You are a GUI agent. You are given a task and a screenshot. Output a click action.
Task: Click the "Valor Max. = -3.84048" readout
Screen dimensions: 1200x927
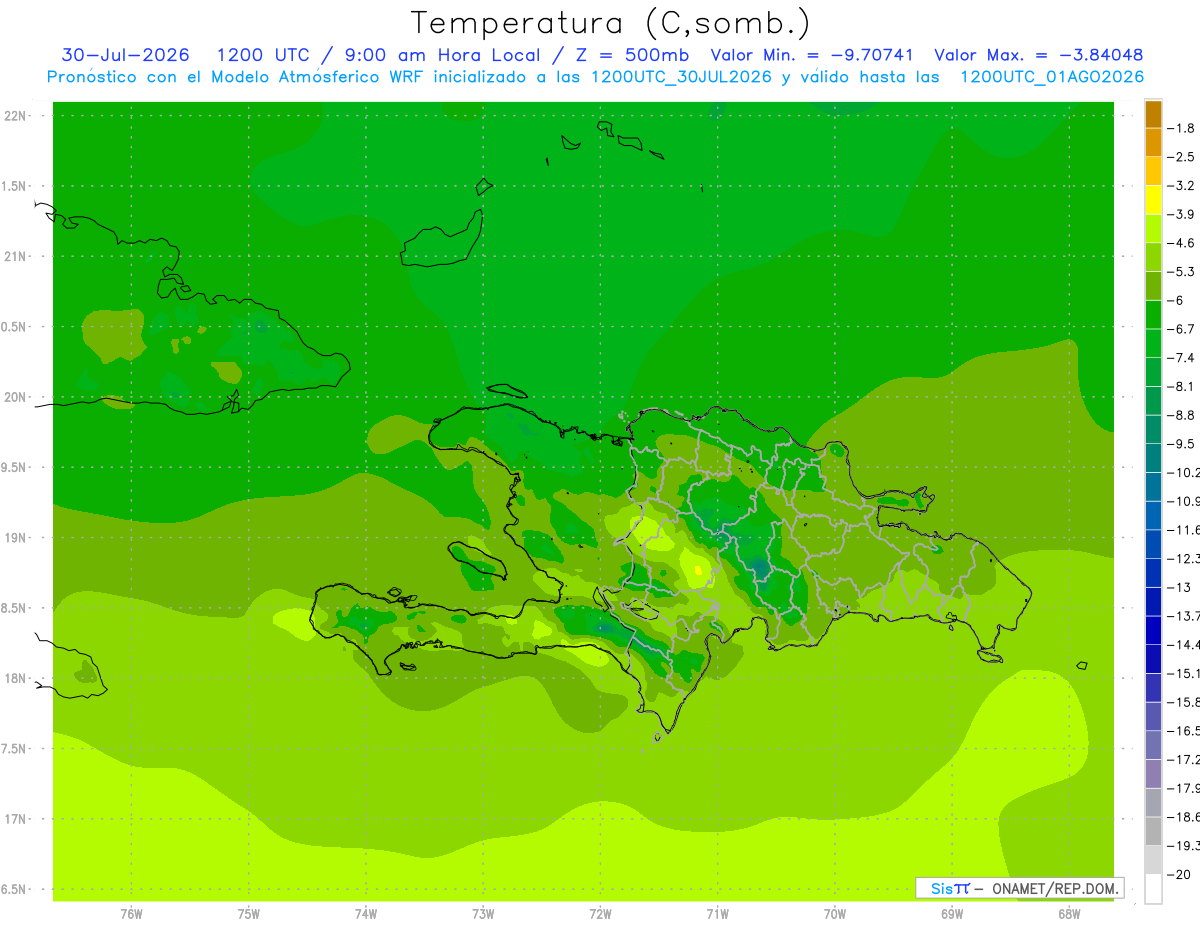(1039, 56)
